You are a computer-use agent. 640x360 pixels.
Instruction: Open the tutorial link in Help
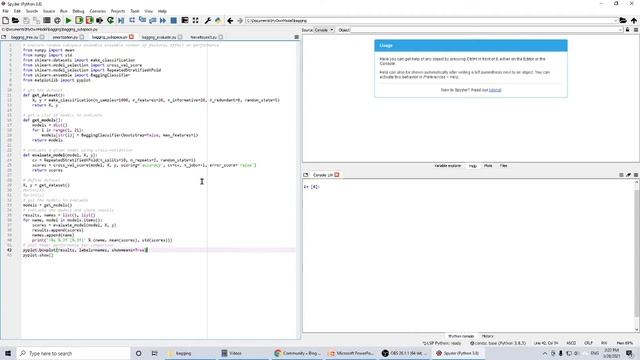tap(495, 90)
